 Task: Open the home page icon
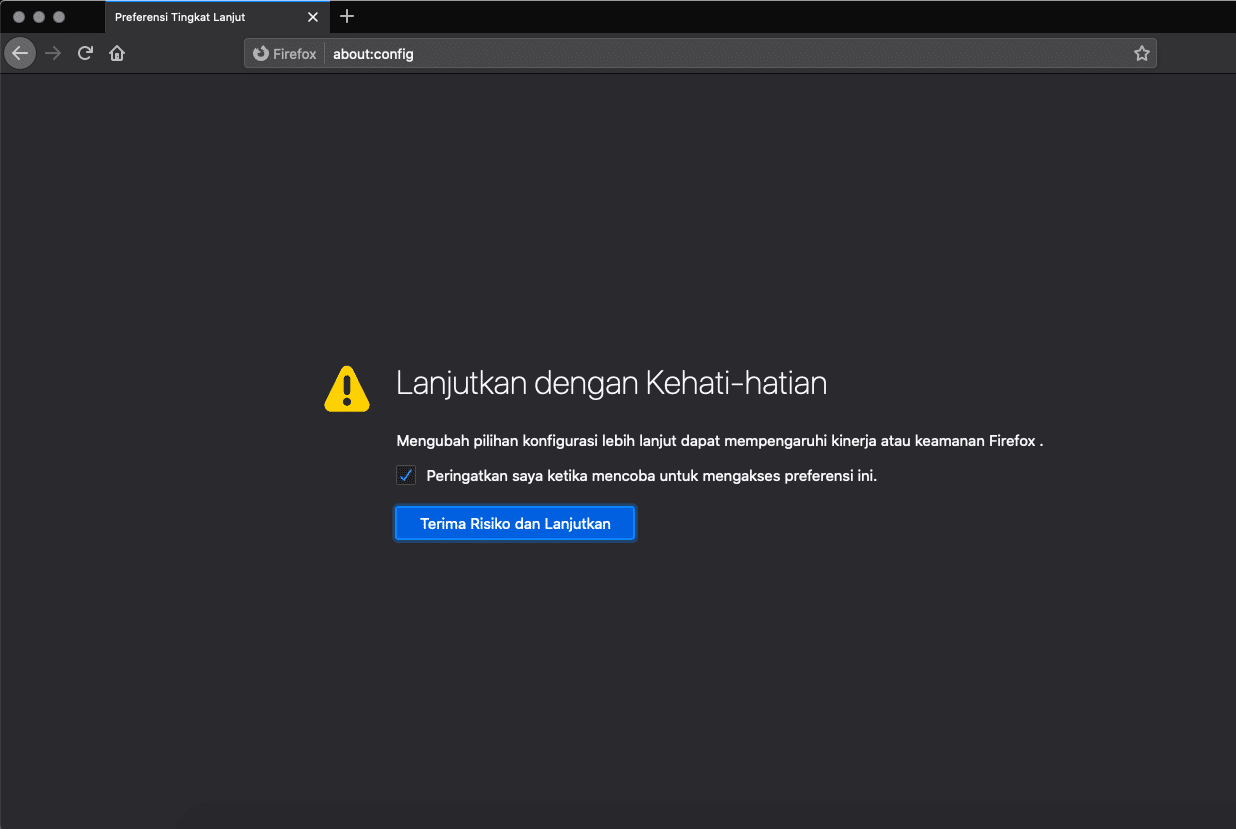coord(117,53)
